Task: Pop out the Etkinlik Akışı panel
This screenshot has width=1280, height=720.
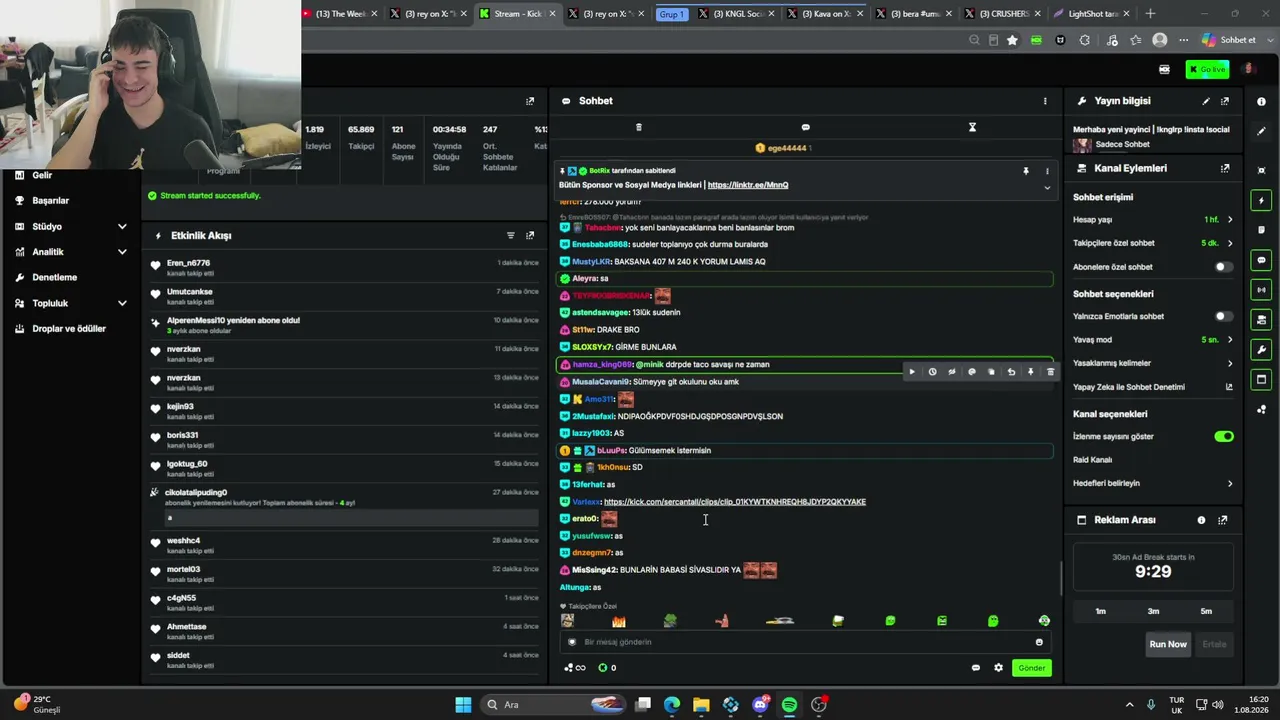Action: click(x=530, y=236)
